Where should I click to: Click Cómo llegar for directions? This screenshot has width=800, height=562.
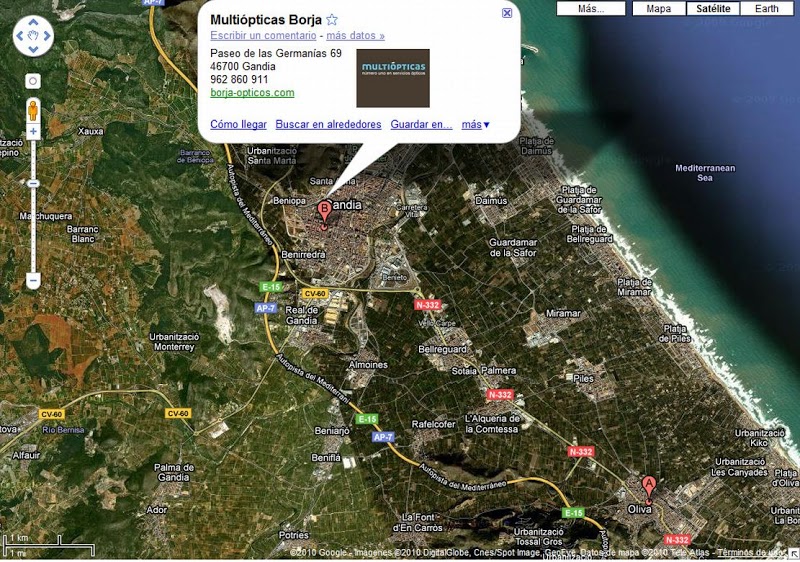point(238,124)
